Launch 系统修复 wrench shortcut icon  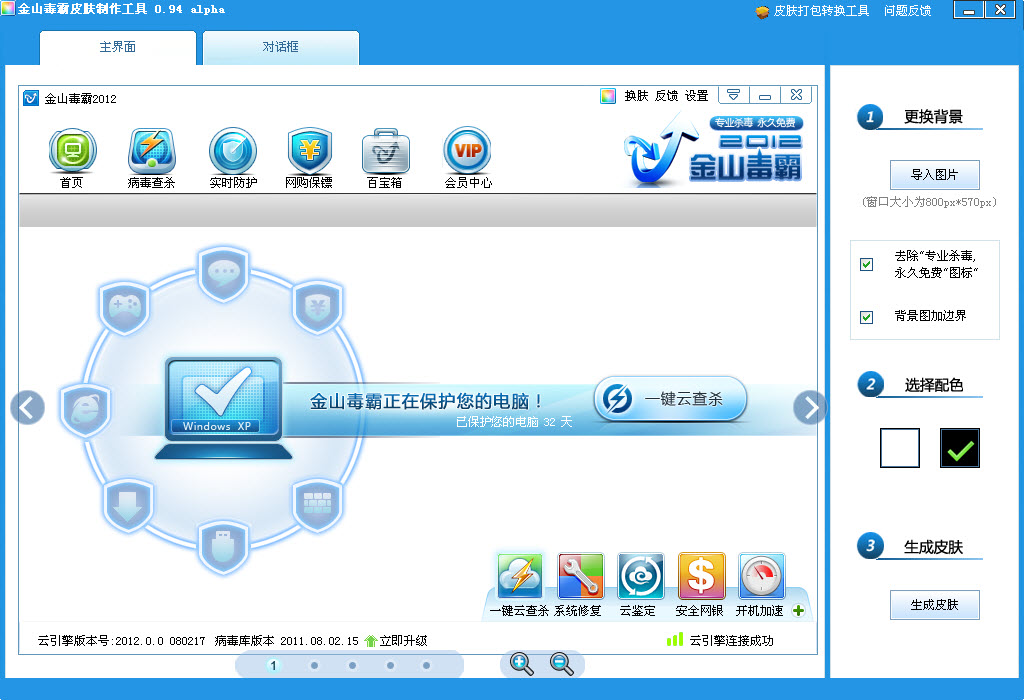(580, 576)
